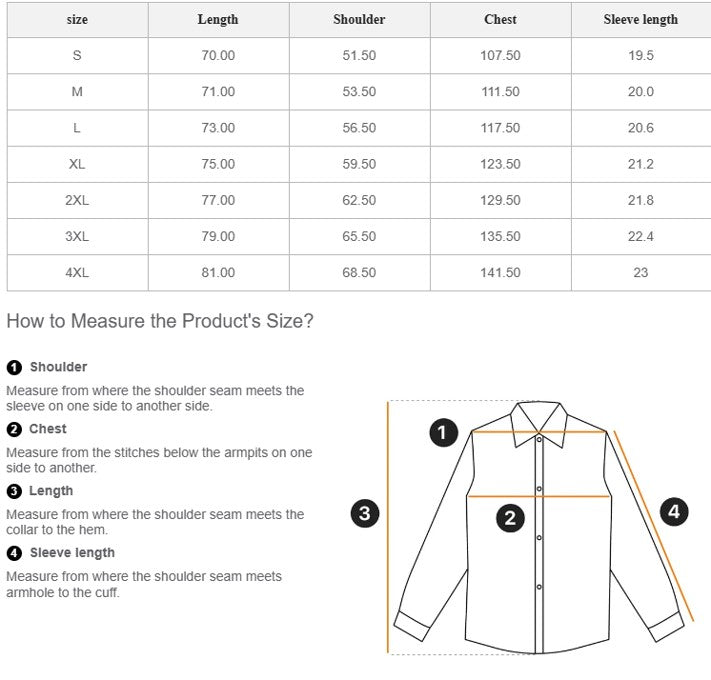Screen dimensions: 711x680
Task: Click the length value 77.00 for 2XL
Action: [218, 200]
